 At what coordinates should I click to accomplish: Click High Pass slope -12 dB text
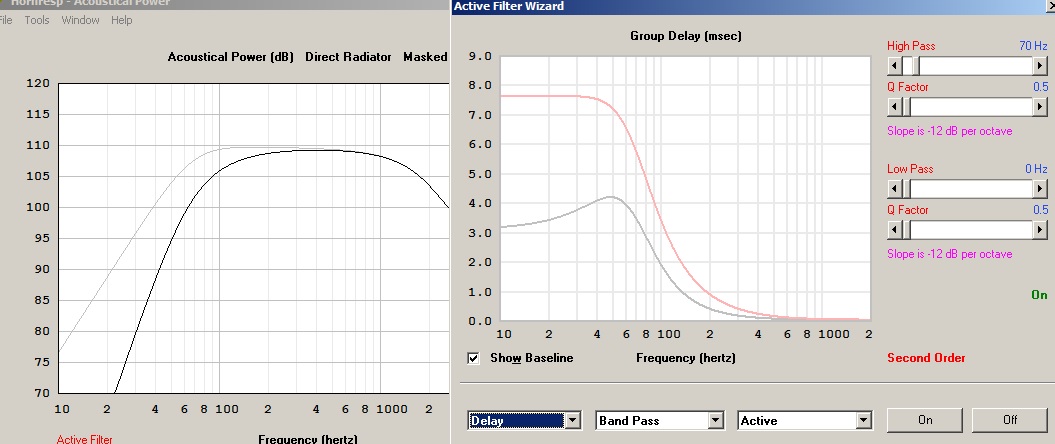click(x=949, y=131)
